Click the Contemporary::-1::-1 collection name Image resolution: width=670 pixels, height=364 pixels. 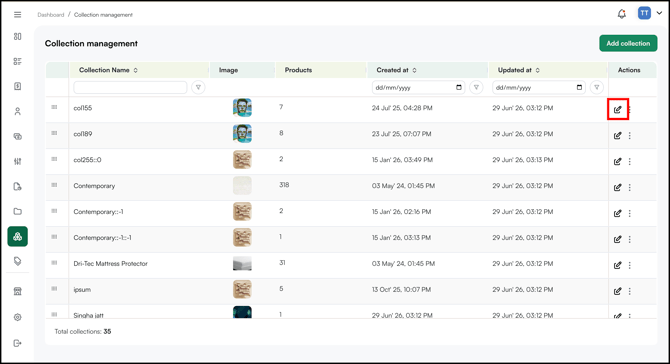(103, 238)
